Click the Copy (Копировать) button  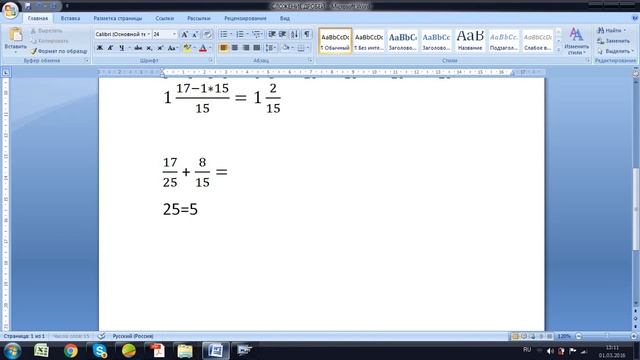pos(49,41)
